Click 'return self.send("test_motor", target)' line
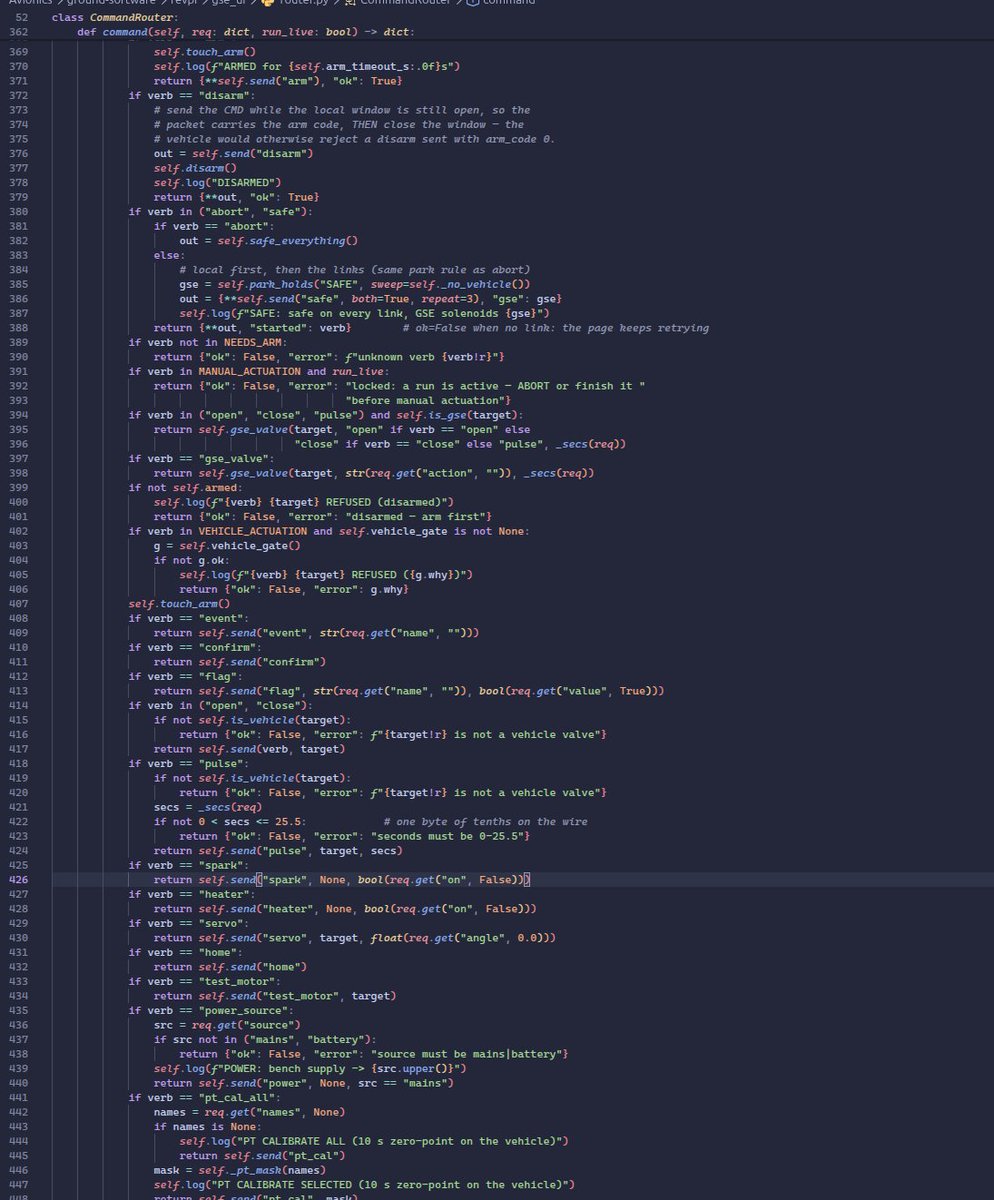Screen dimensions: 994x1200 pos(275,995)
